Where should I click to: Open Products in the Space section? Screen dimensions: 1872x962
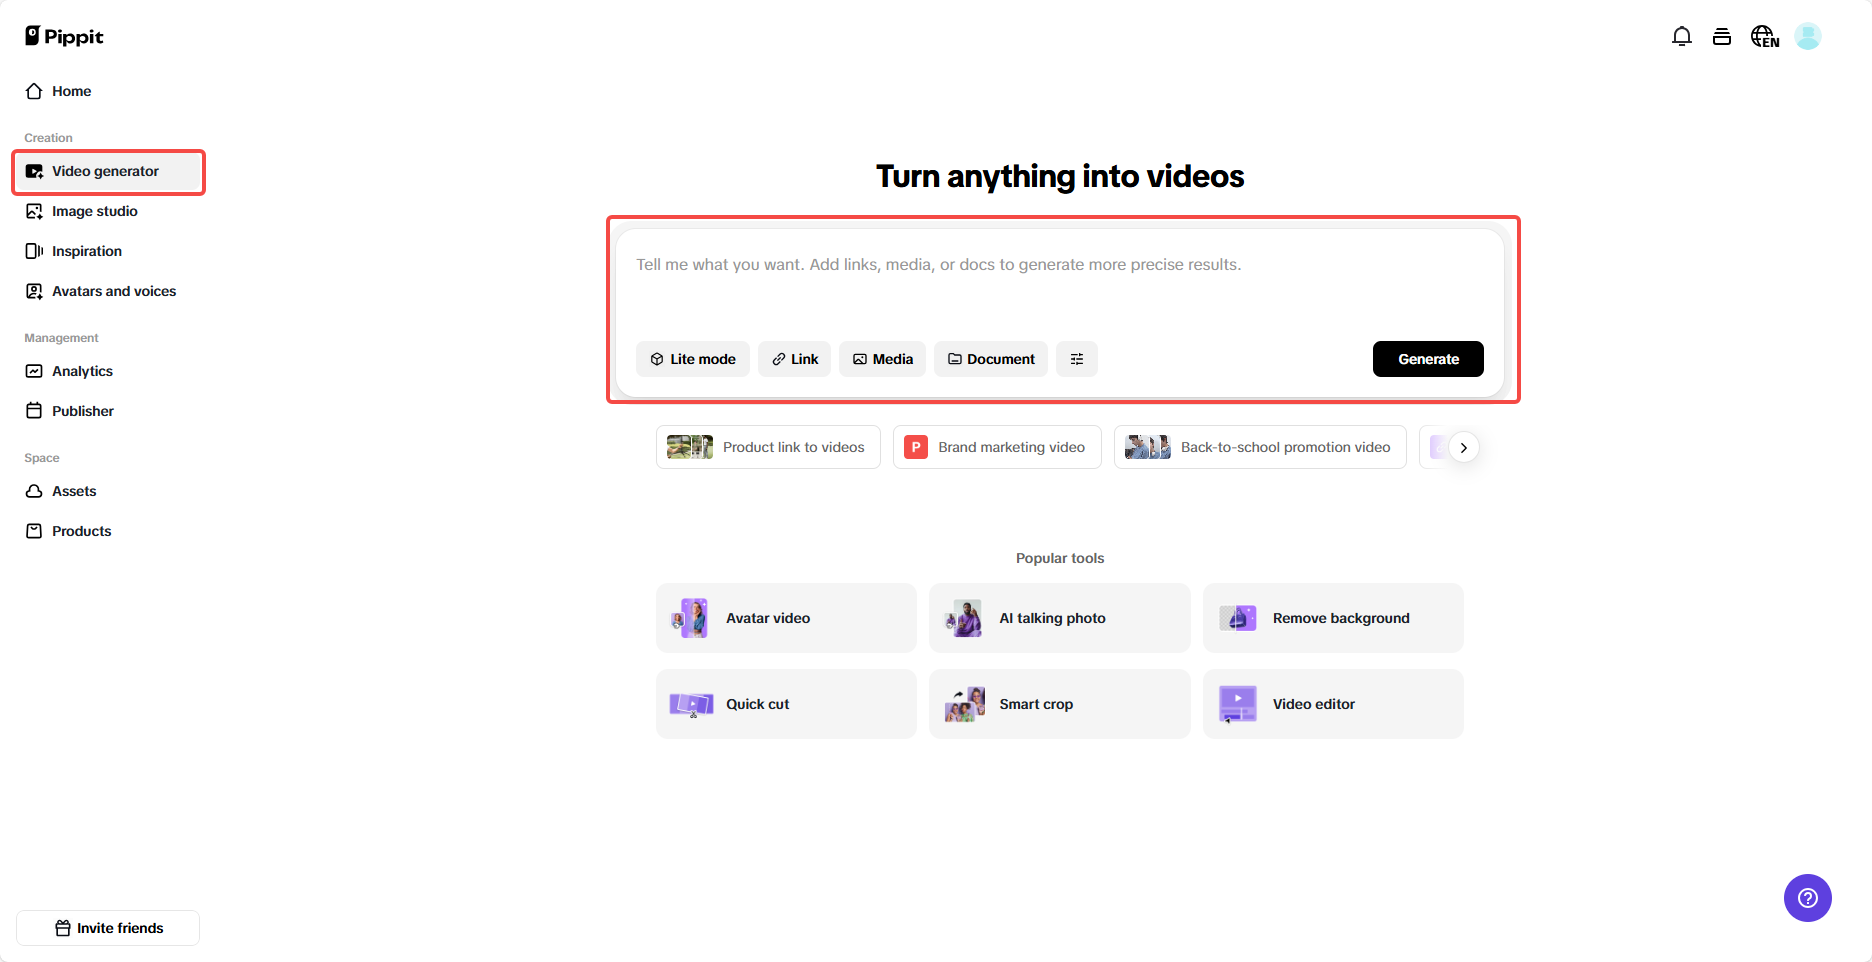(81, 531)
